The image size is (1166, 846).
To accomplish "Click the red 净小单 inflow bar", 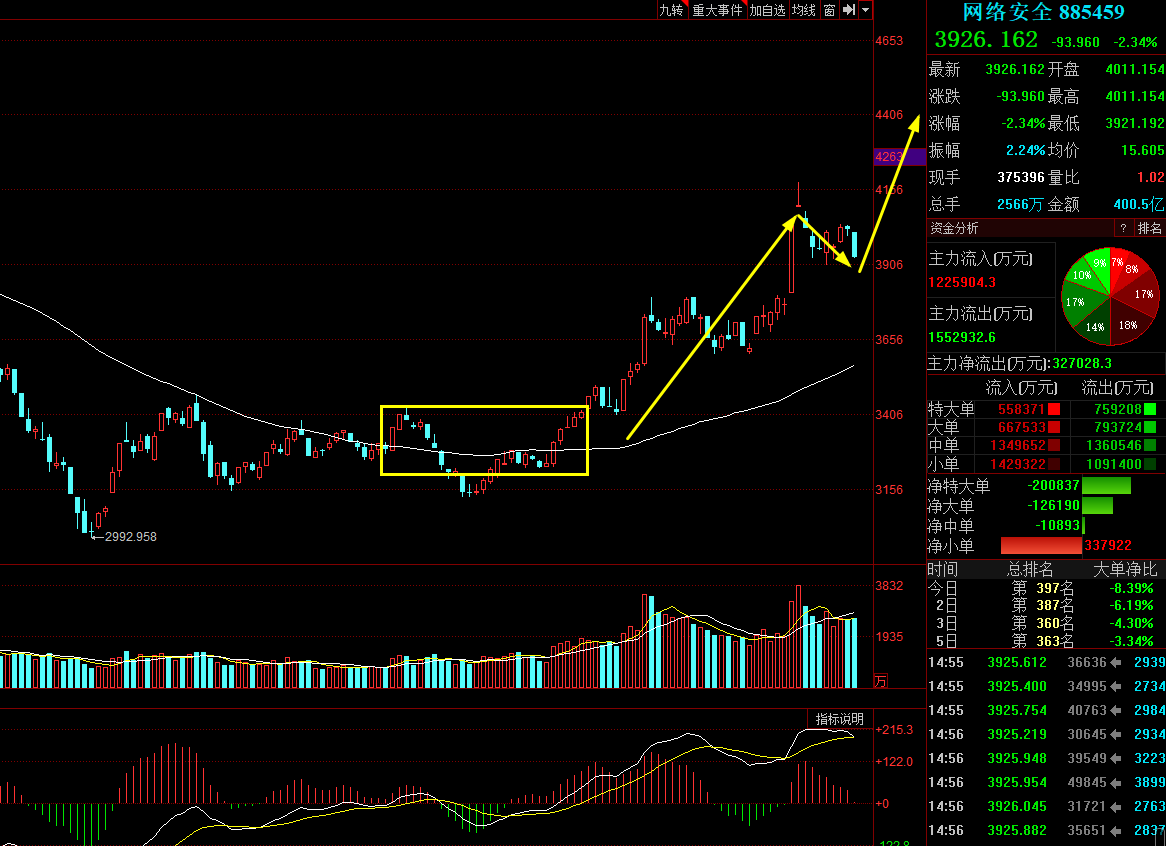I will (1041, 546).
